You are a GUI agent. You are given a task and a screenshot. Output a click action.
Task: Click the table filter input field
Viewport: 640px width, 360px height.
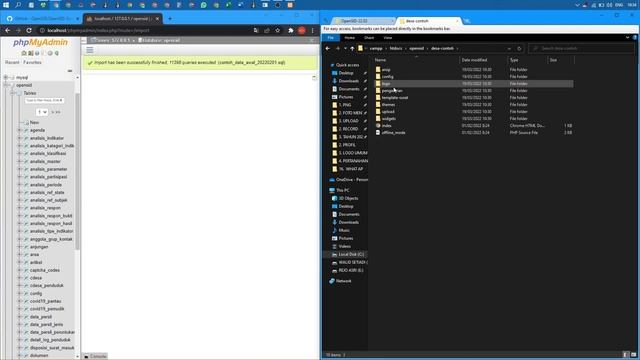[x=44, y=100]
